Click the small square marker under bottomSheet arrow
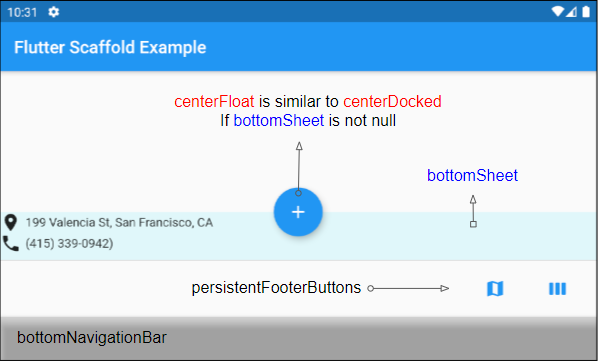This screenshot has height=361, width=598. tap(473, 224)
